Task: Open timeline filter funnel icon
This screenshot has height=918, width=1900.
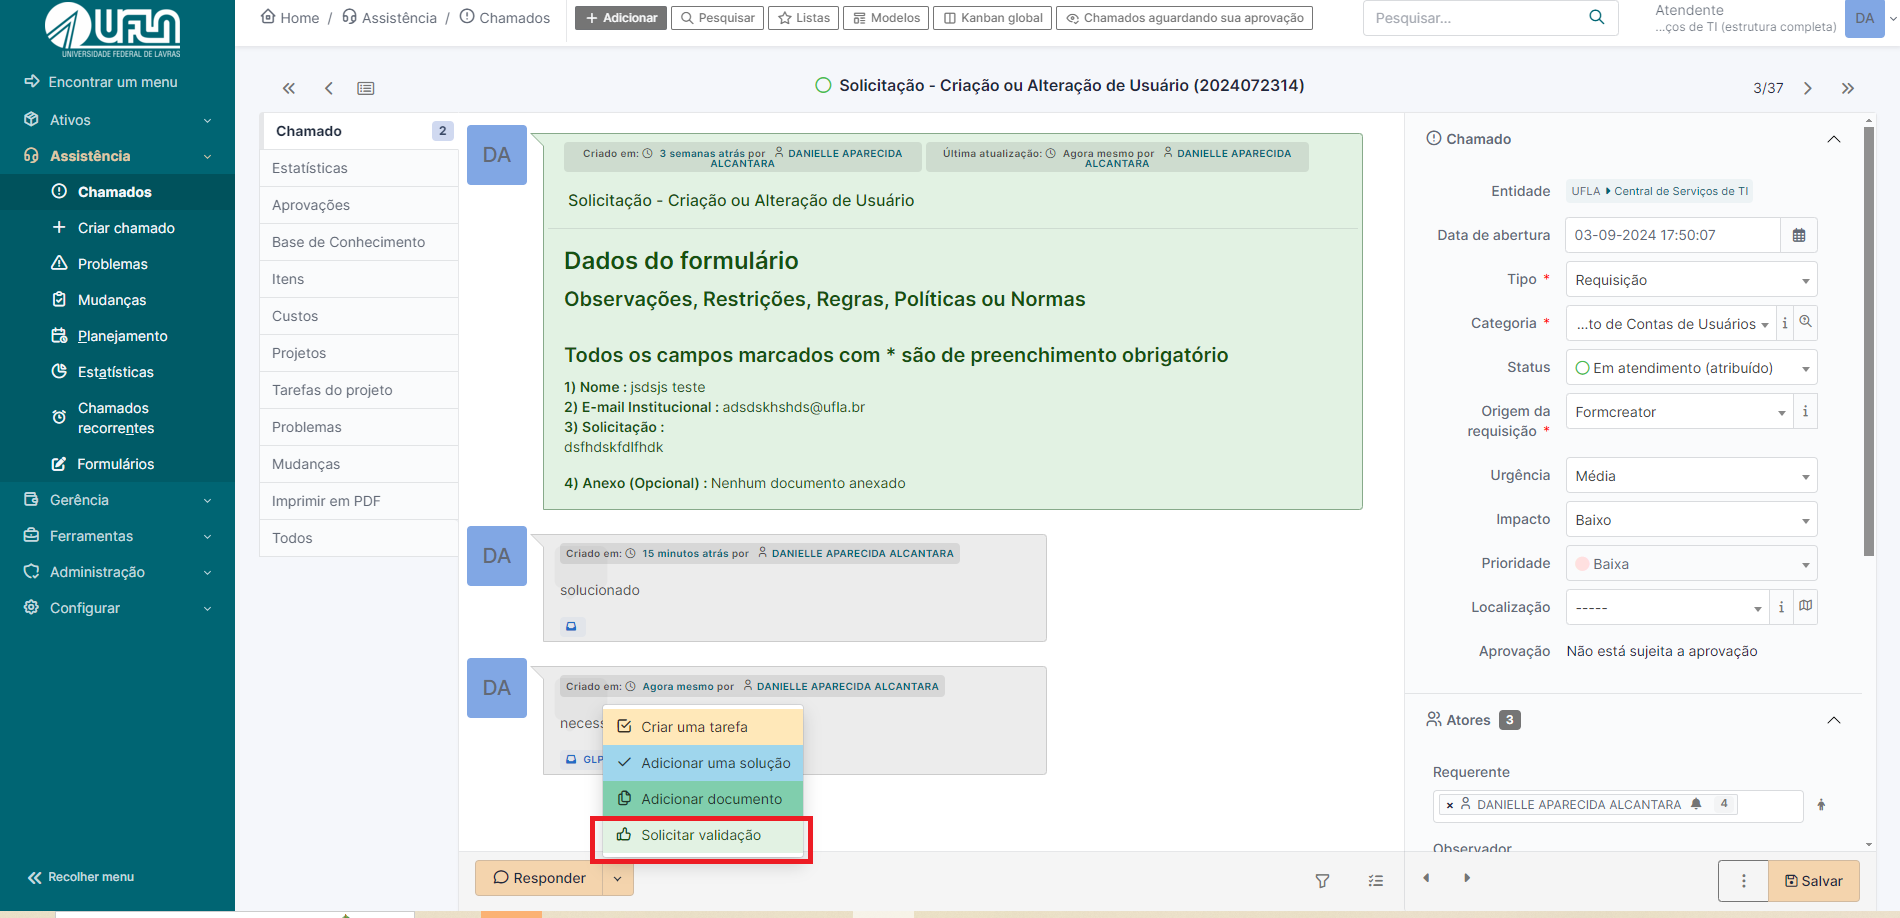Action: [1322, 881]
